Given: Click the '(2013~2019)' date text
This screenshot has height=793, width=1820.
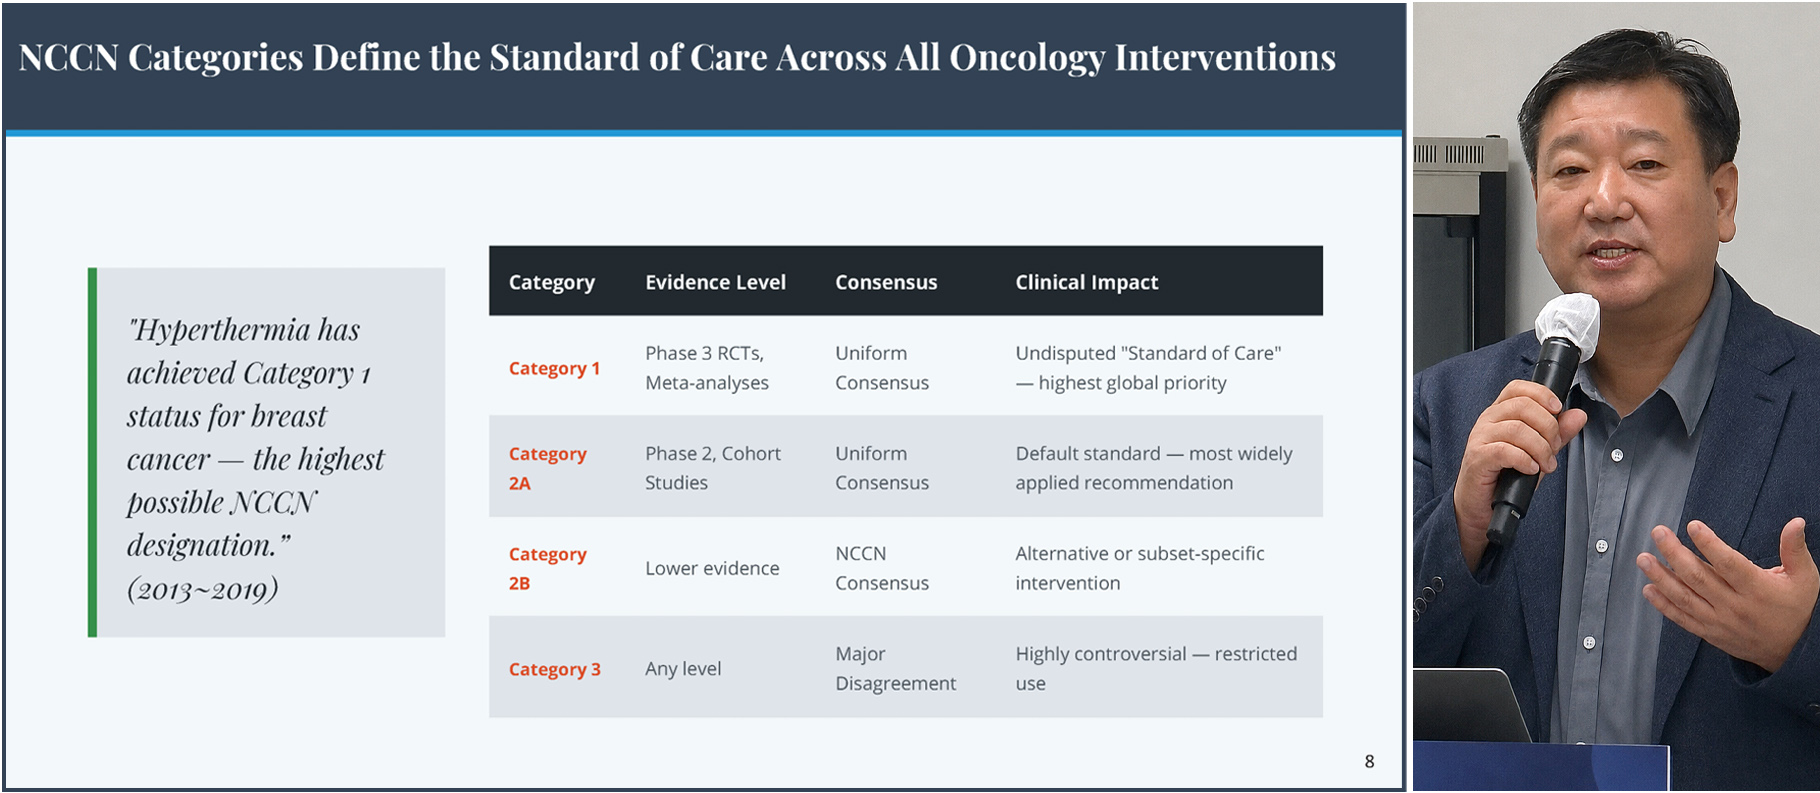Looking at the screenshot, I should pos(202,589).
